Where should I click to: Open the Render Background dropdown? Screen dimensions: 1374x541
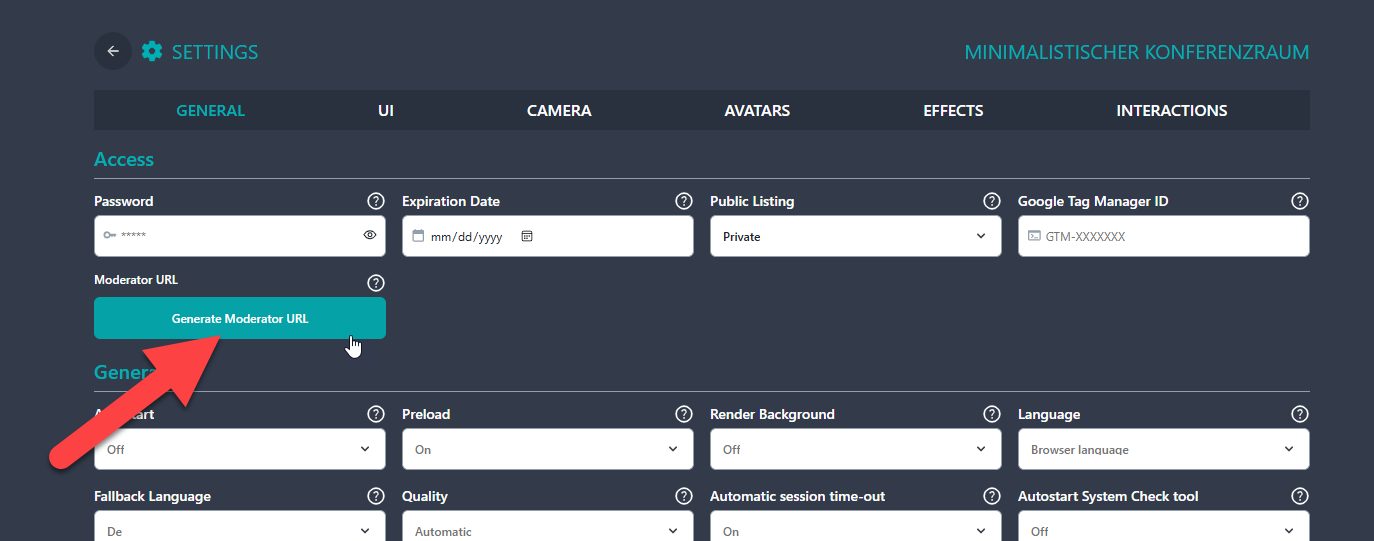pyautogui.click(x=855, y=449)
